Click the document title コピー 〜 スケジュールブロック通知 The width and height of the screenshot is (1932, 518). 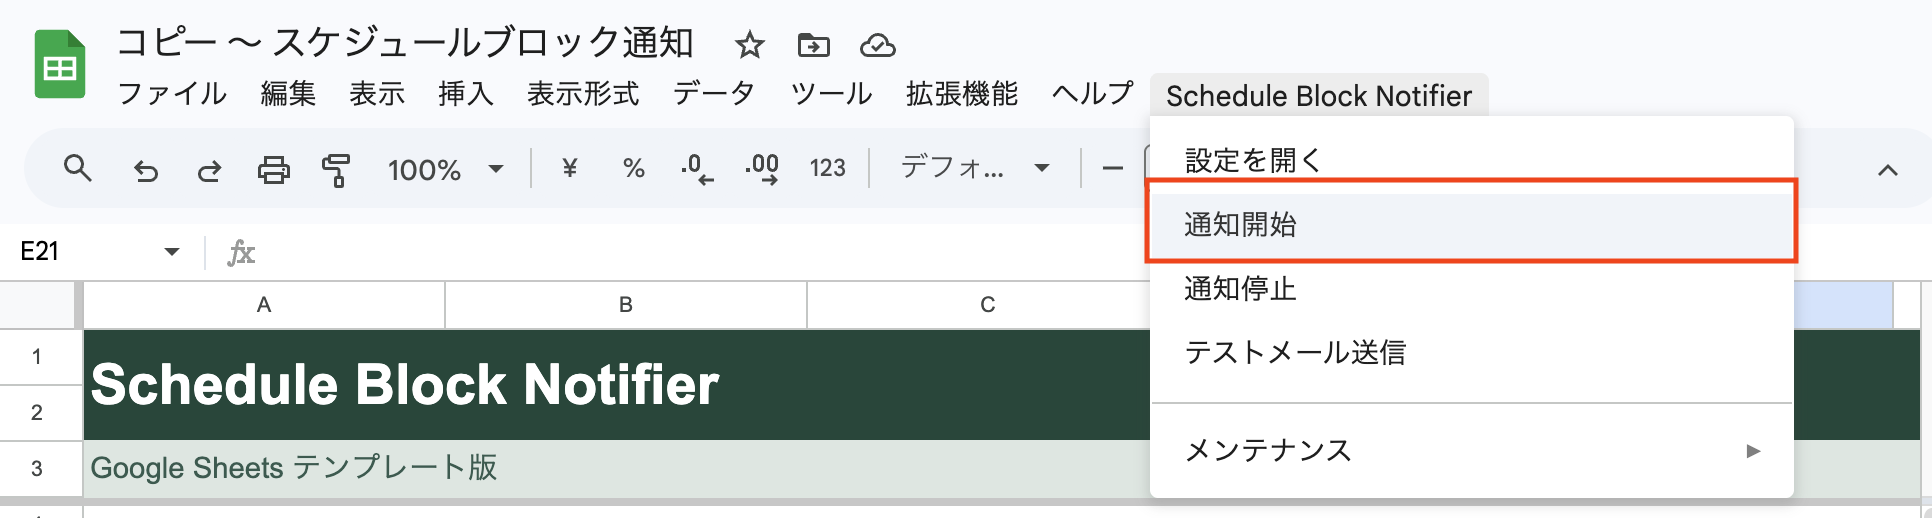(x=405, y=44)
